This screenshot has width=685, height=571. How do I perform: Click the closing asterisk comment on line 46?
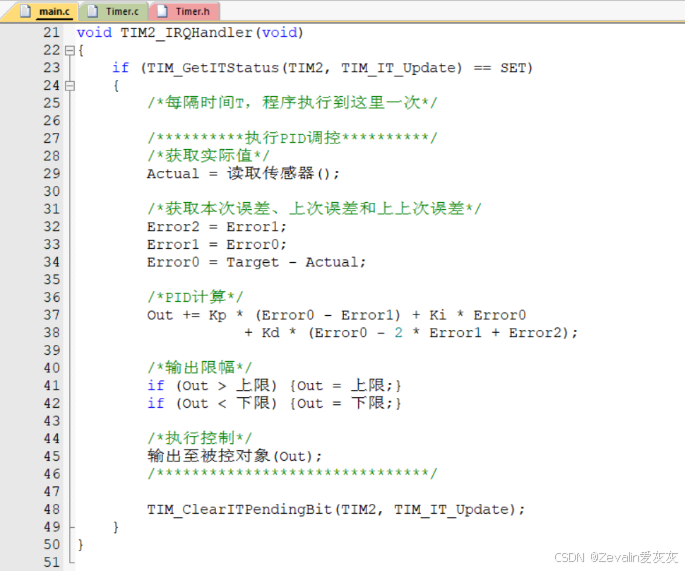pos(292,473)
